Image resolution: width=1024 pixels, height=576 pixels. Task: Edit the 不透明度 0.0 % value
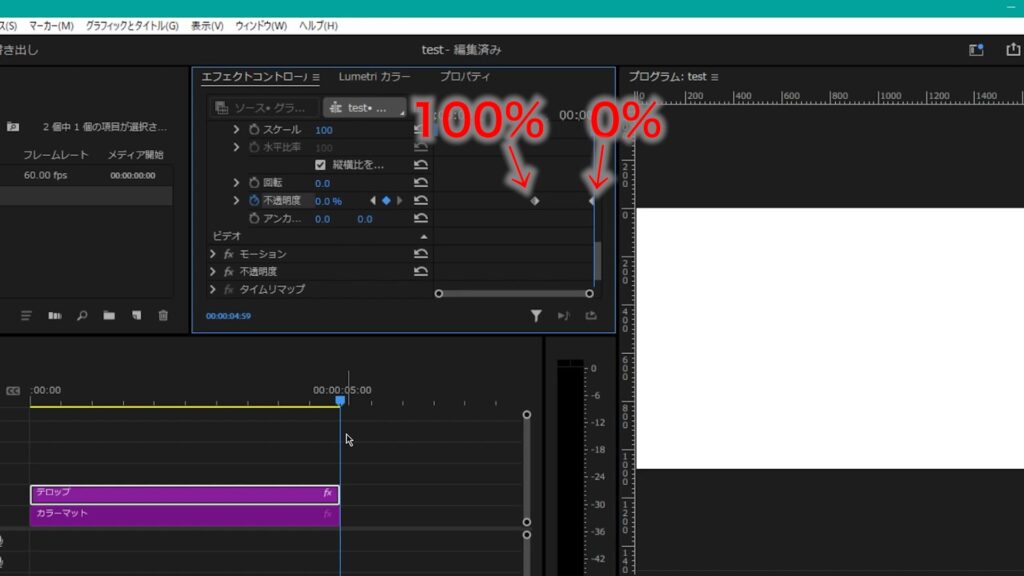[328, 201]
